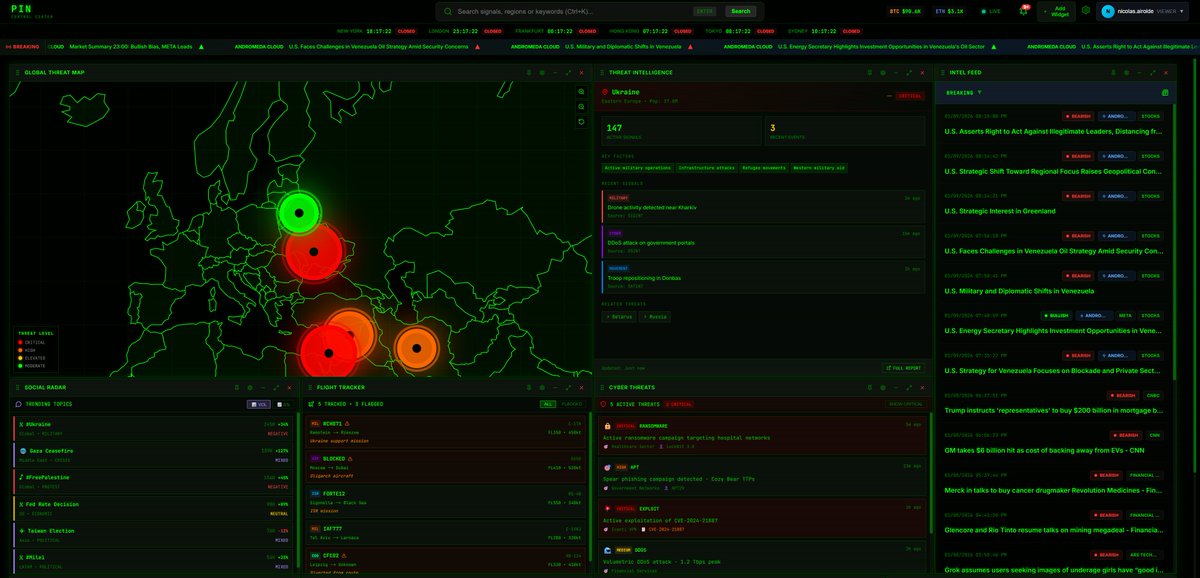The height and width of the screenshot is (578, 1200).
Task: Click the Global Threat Map drag handle
Action: point(17,72)
